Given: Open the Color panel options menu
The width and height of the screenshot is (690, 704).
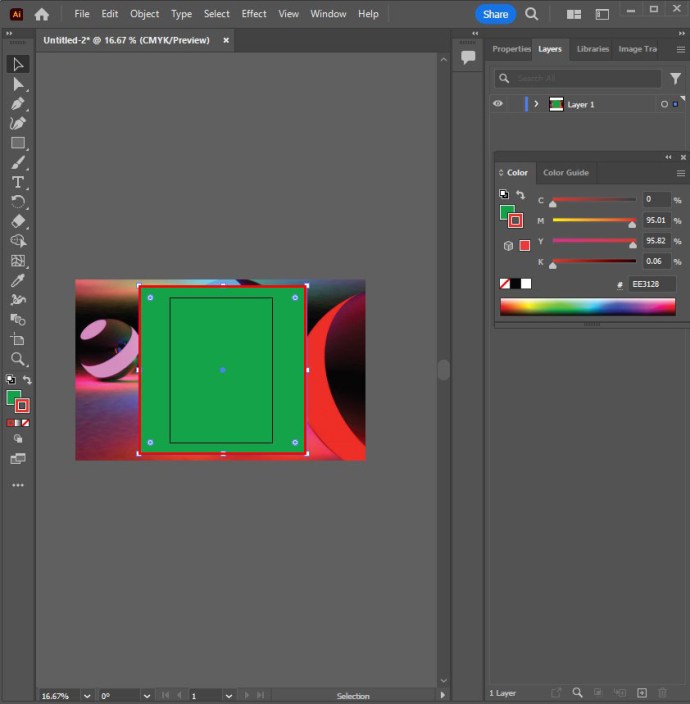Looking at the screenshot, I should [680, 173].
